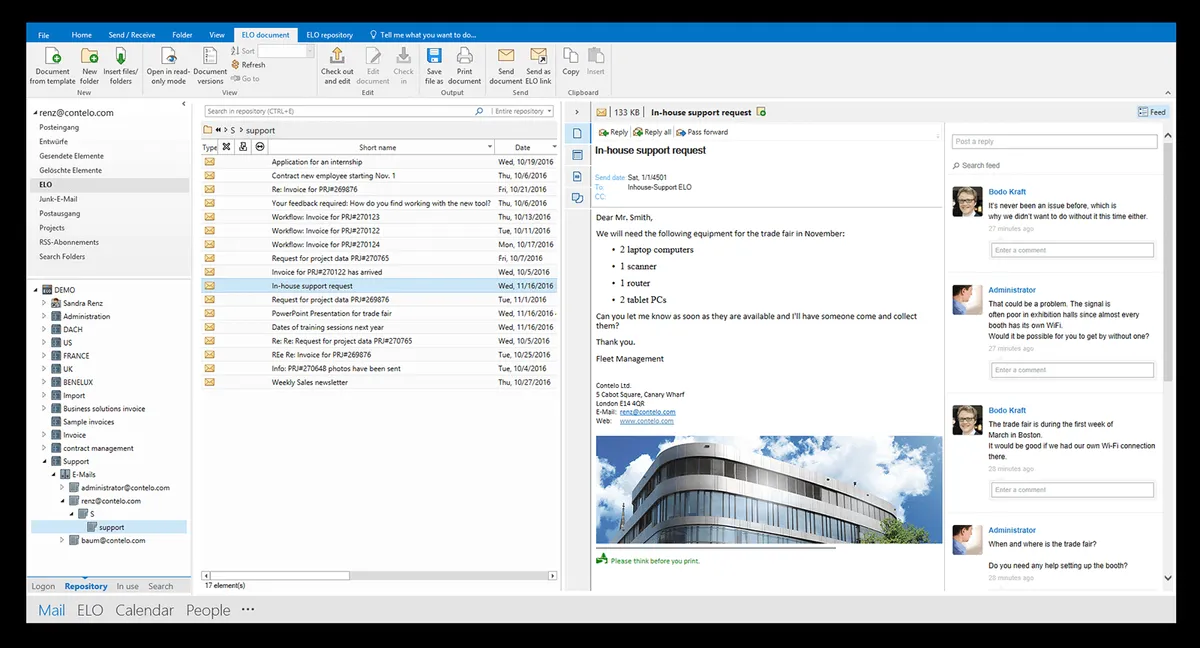Click the Search in repository field
This screenshot has width=1200, height=648.
coord(345,111)
